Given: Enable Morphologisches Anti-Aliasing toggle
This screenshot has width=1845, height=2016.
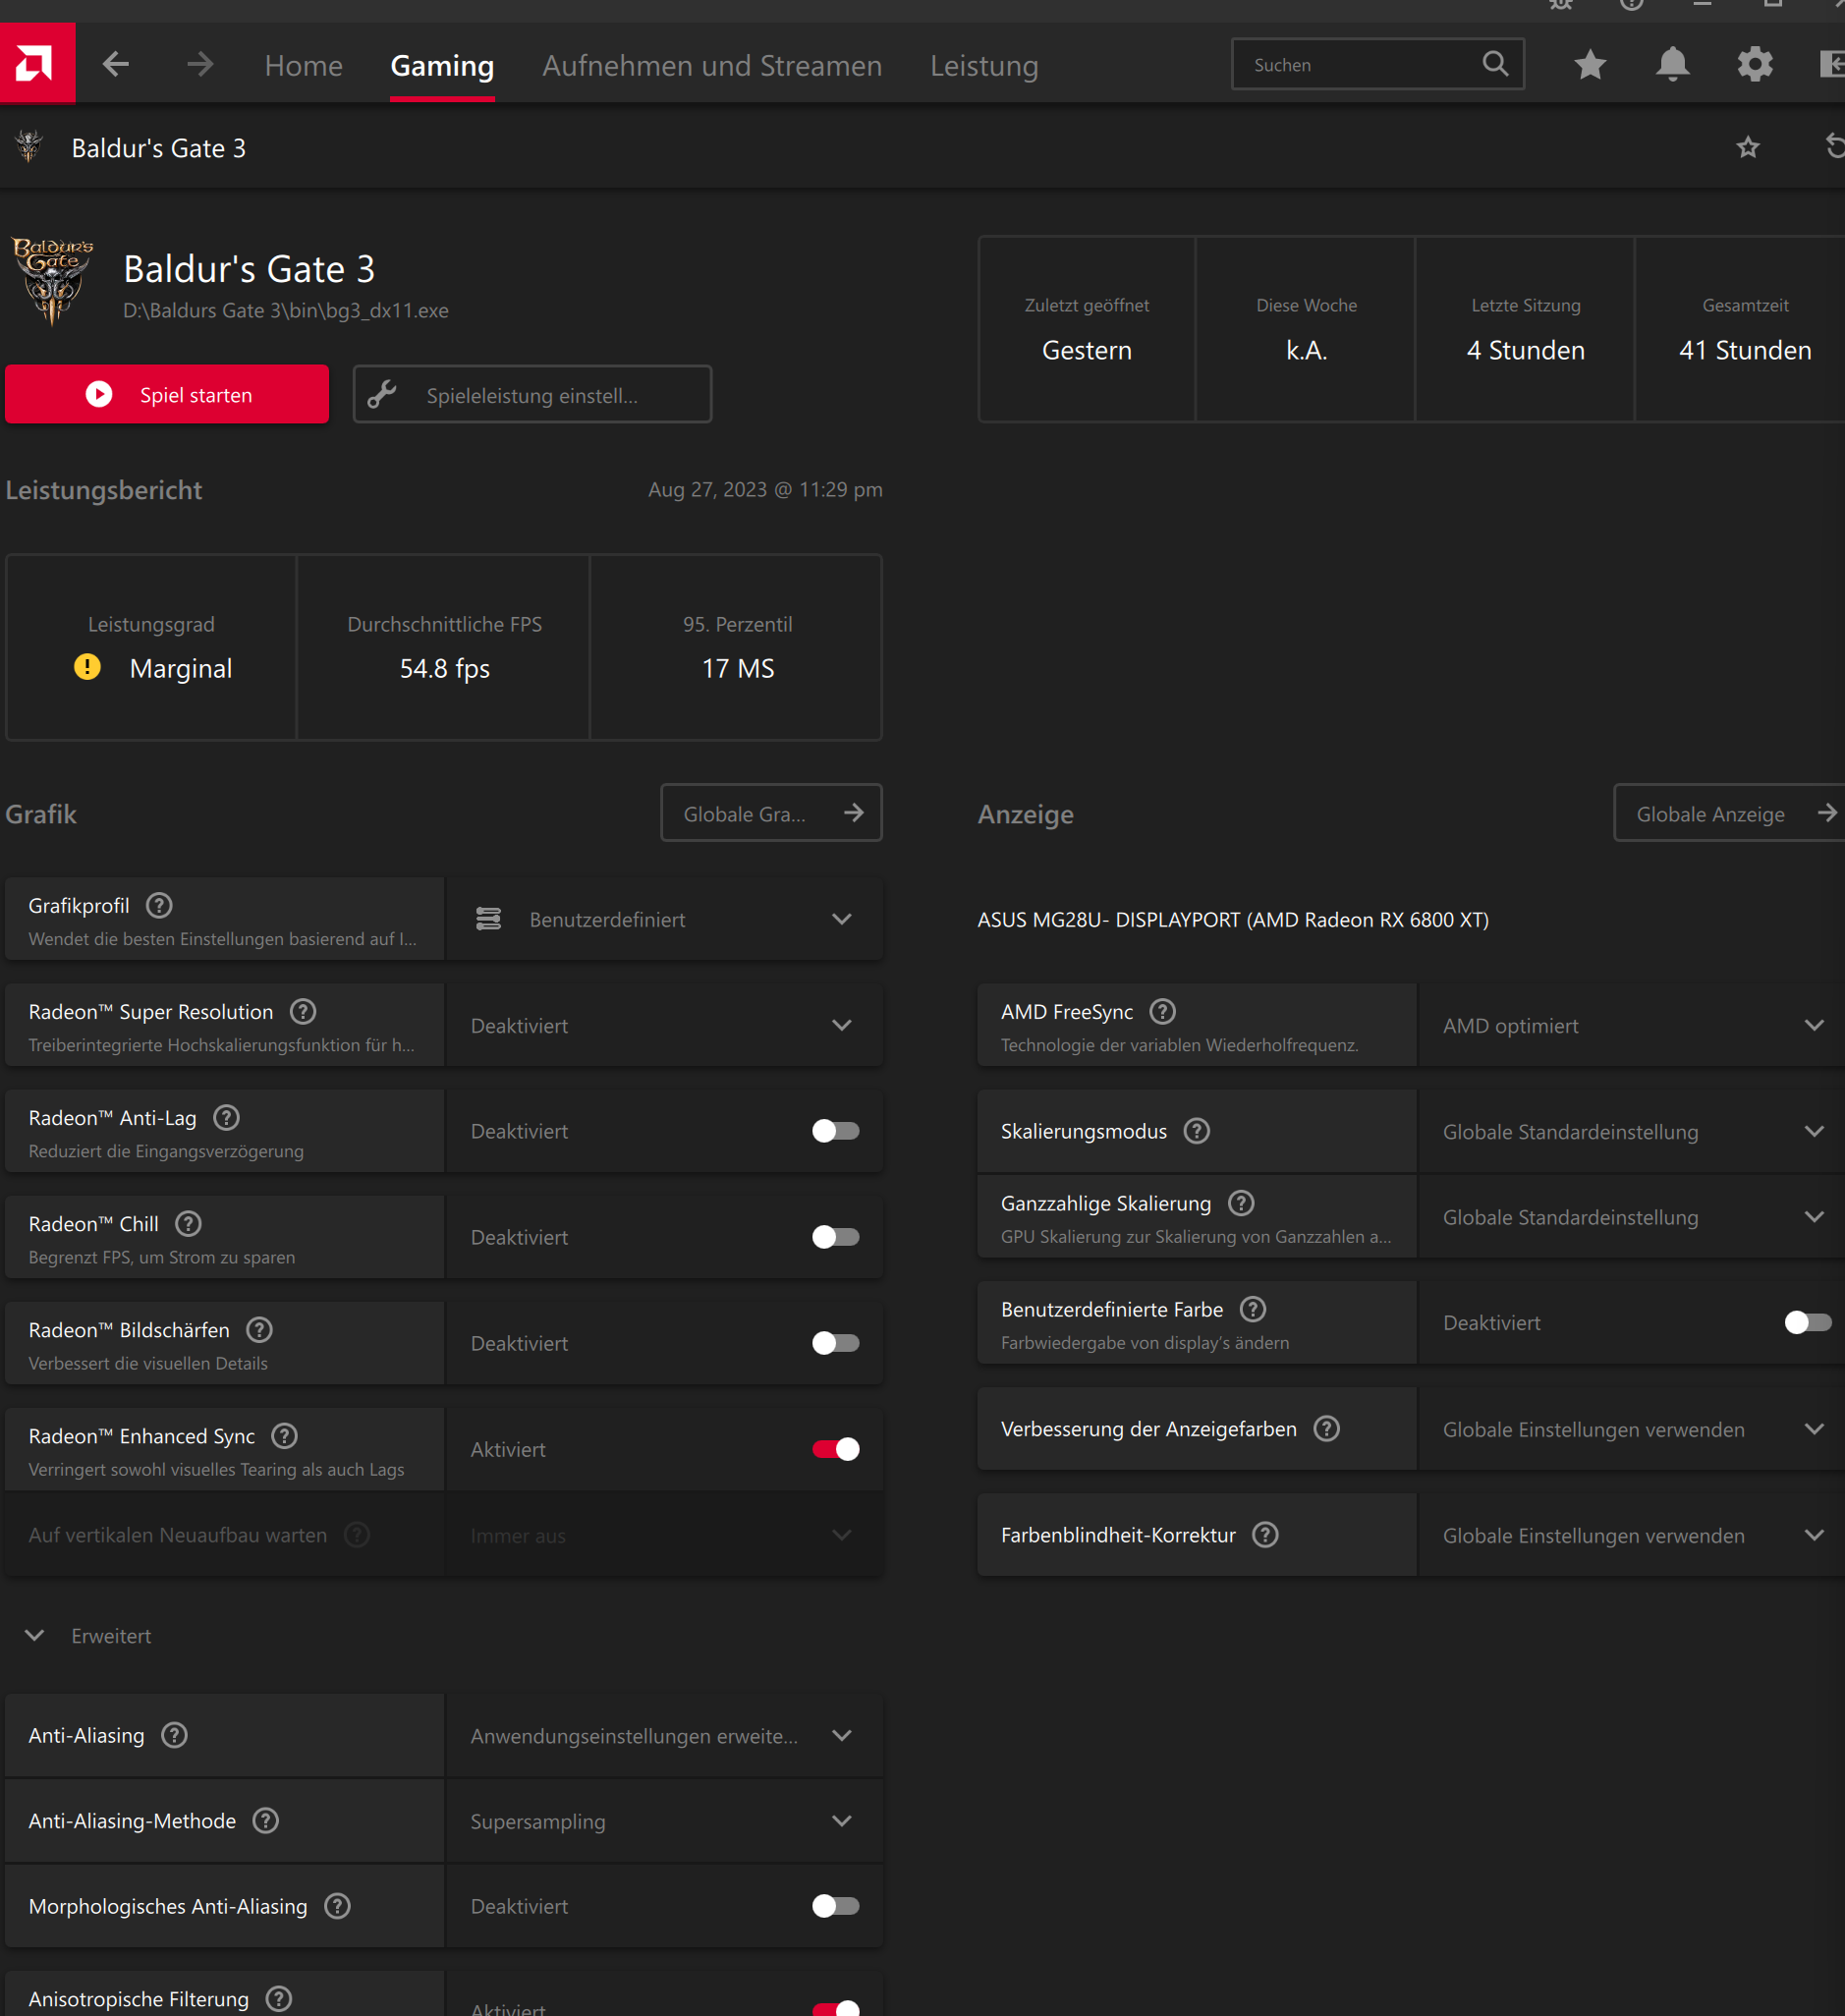Looking at the screenshot, I should click(x=835, y=1906).
